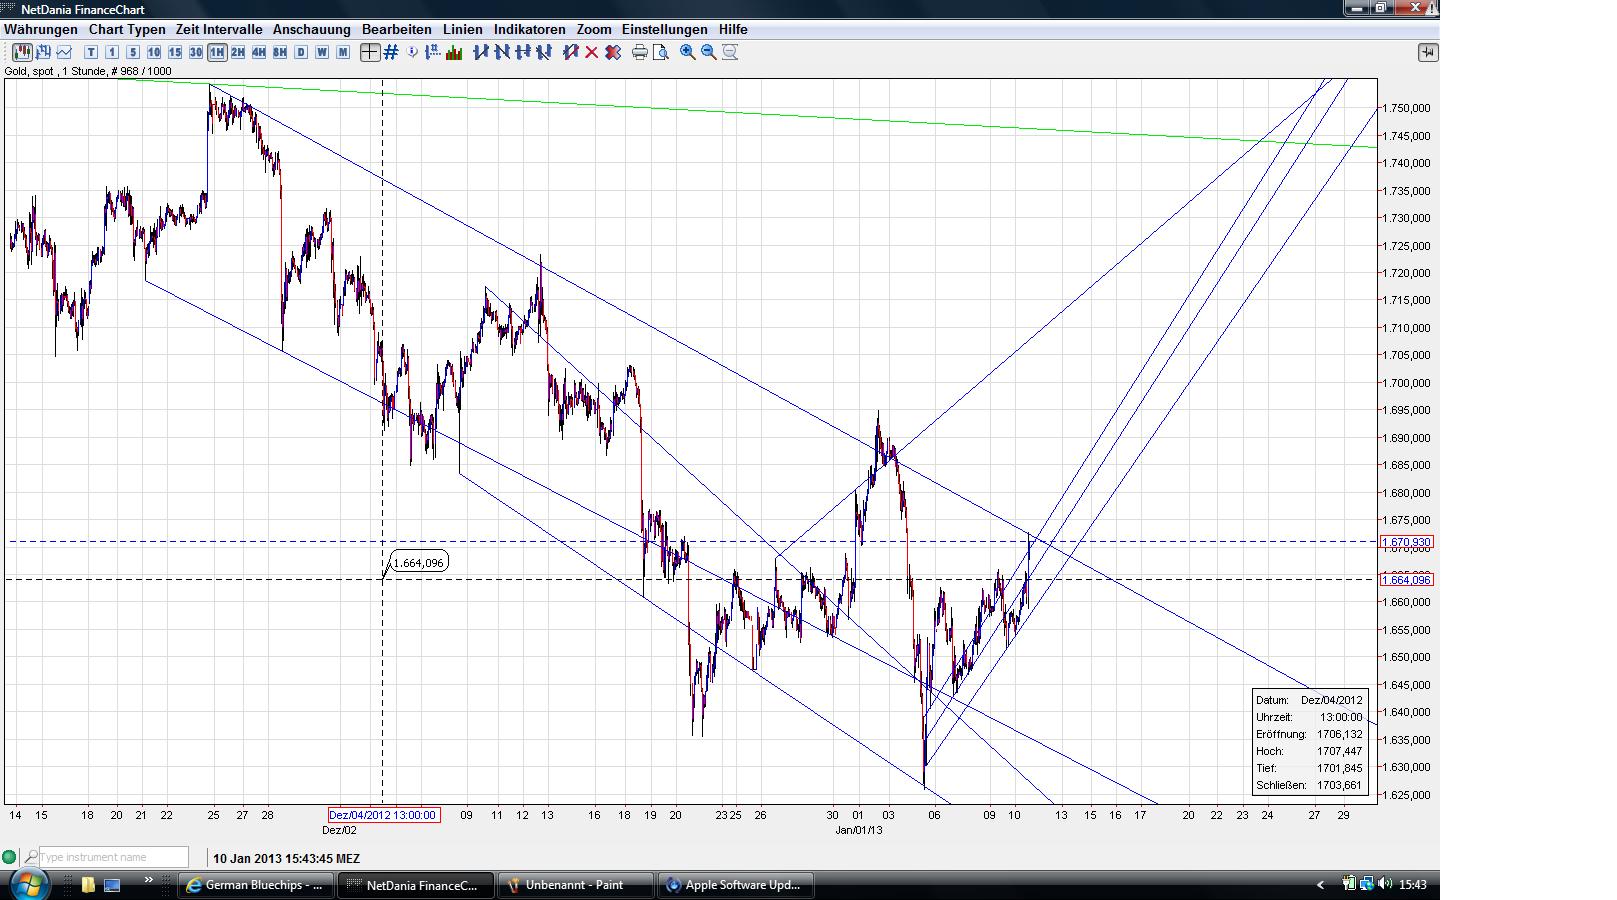
Task: Open the Einstellungen menu
Action: (664, 29)
